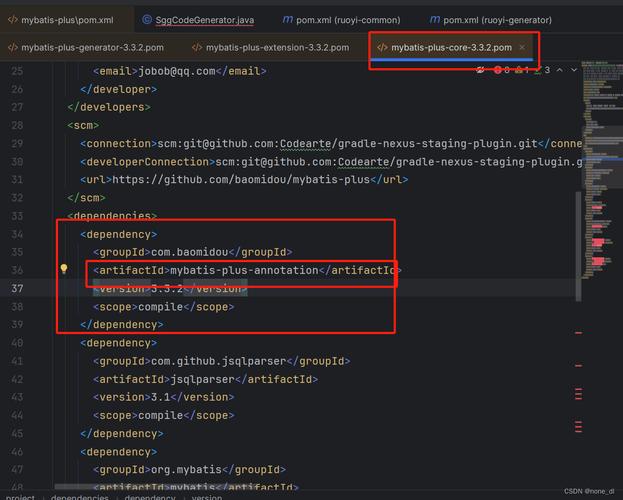The image size is (623, 500).
Task: Open pom.xml (ruoyi-common) tab
Action: click(x=341, y=20)
